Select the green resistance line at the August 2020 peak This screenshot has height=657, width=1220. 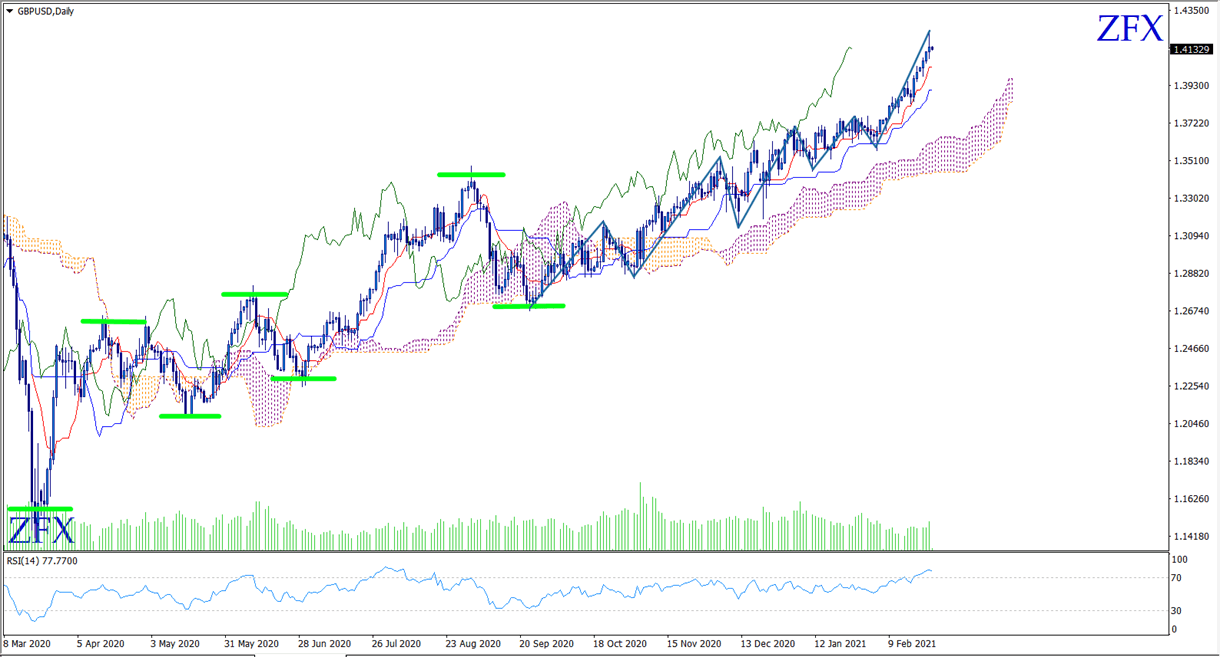pos(471,175)
